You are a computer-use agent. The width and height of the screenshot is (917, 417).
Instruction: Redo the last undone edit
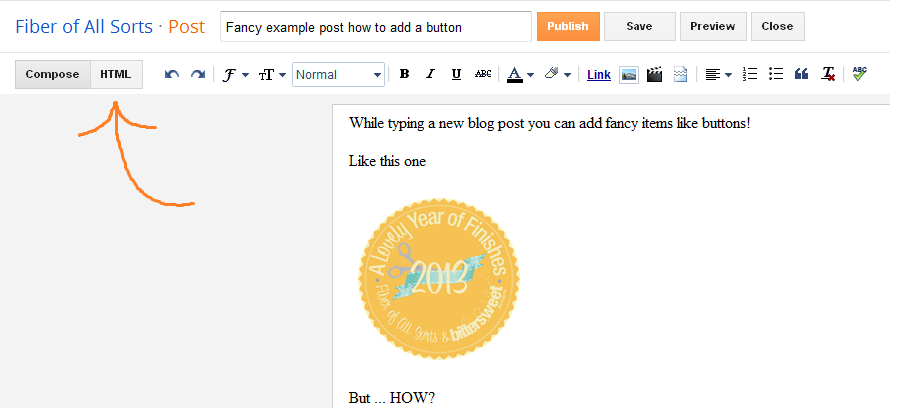point(198,74)
